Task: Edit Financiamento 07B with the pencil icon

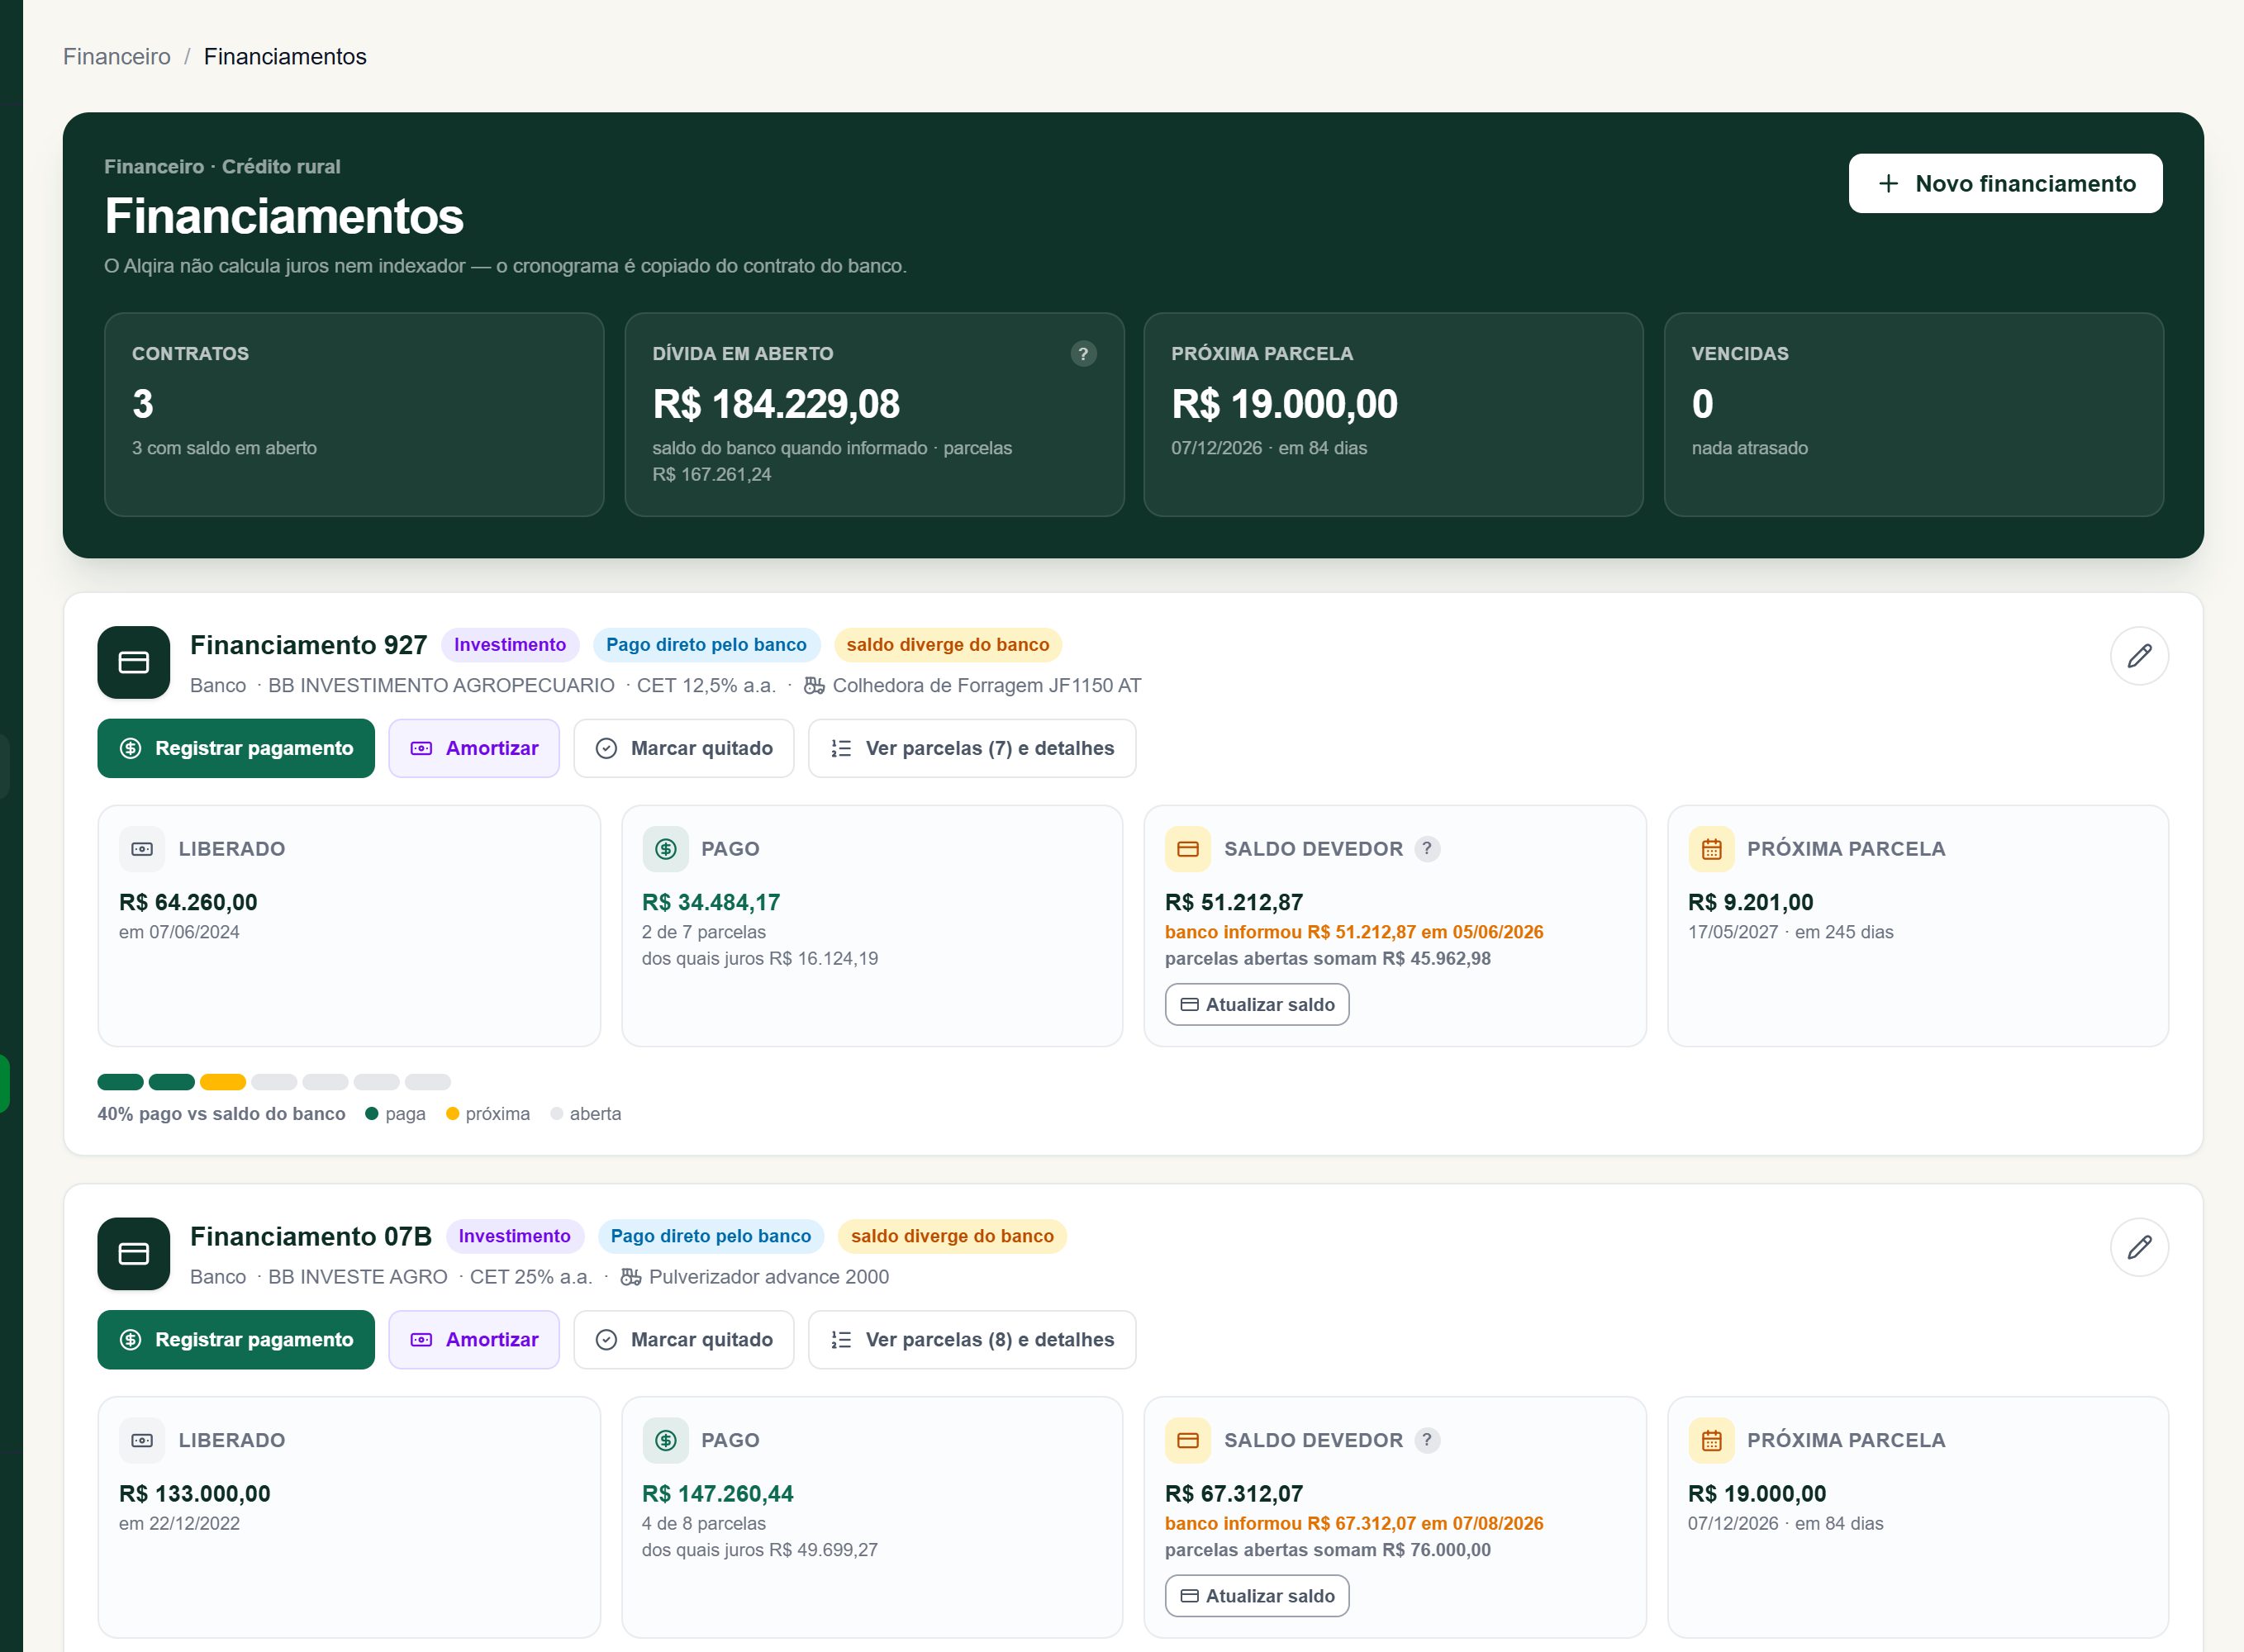Action: [x=2139, y=1247]
